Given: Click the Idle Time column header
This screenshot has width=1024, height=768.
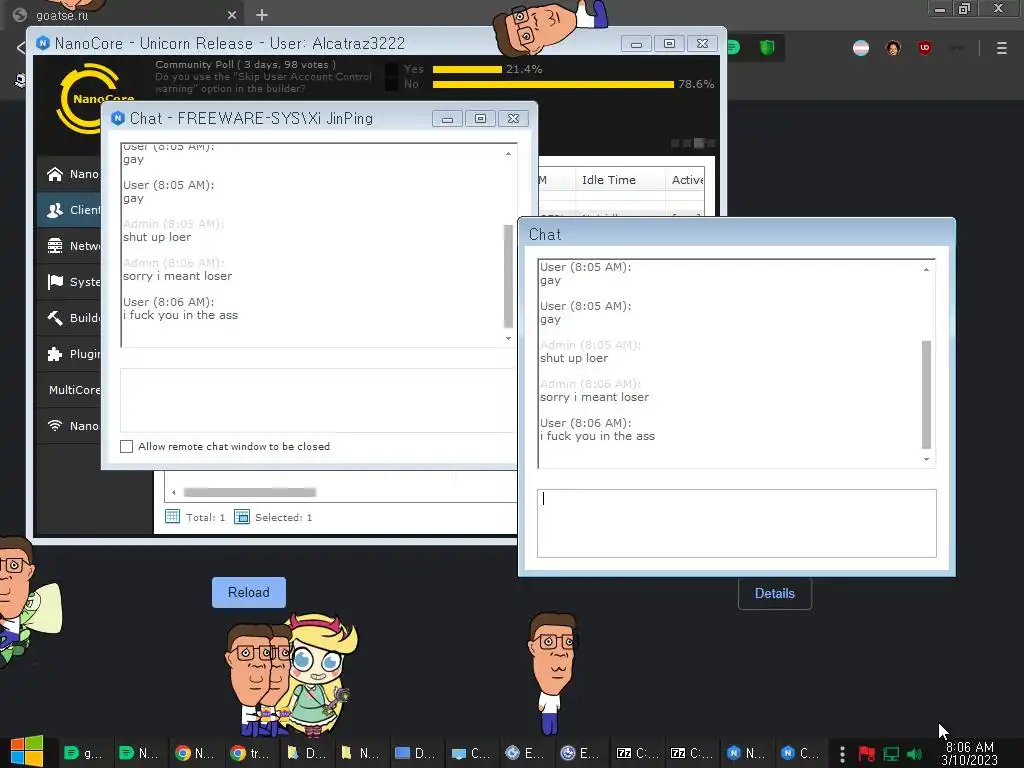Looking at the screenshot, I should [x=620, y=180].
